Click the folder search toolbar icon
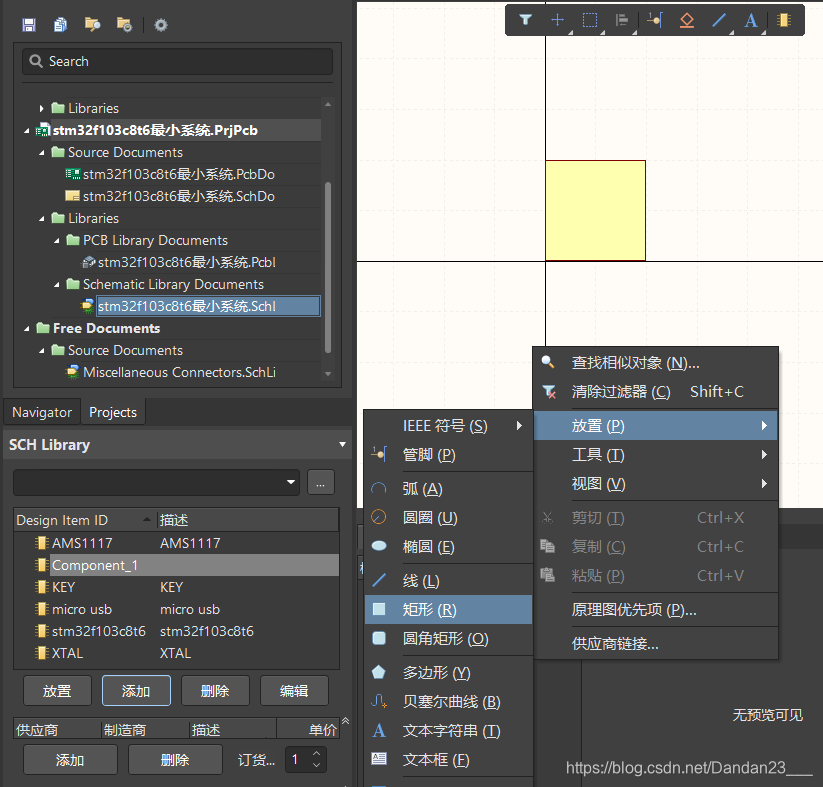The width and height of the screenshot is (823, 787). pyautogui.click(x=92, y=24)
